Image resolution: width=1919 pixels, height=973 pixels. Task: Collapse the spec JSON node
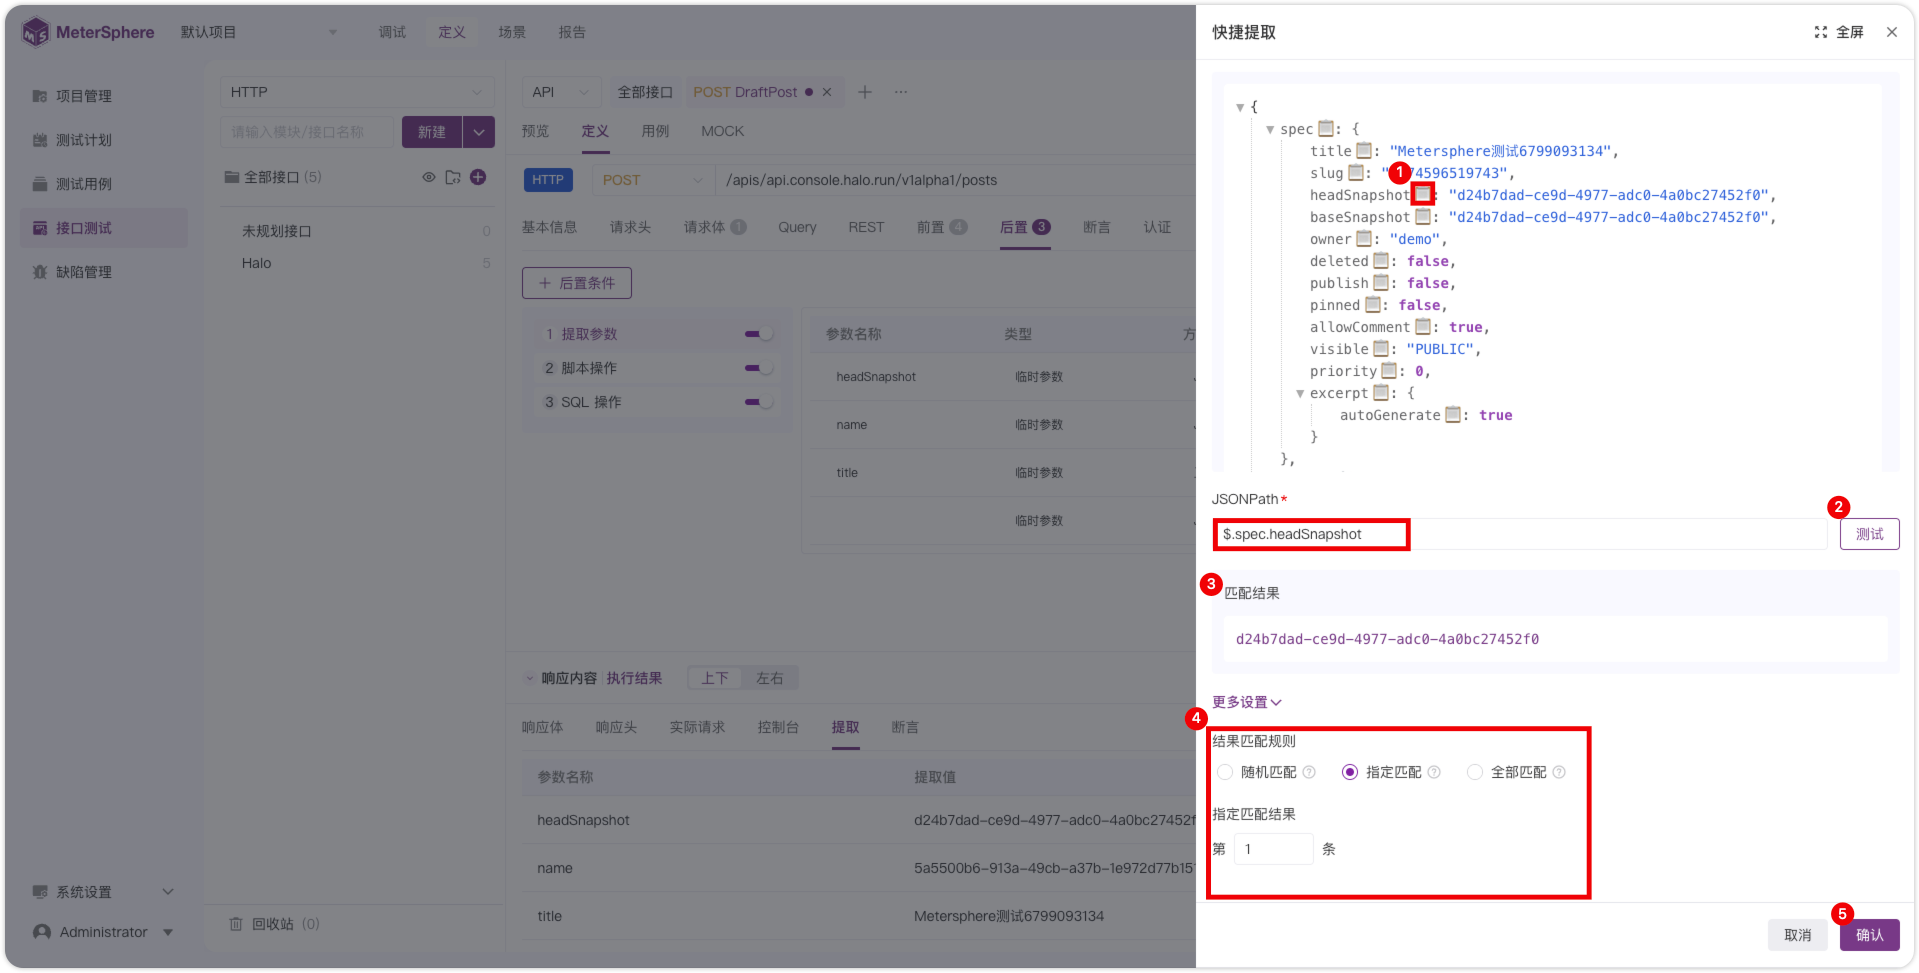(1270, 129)
